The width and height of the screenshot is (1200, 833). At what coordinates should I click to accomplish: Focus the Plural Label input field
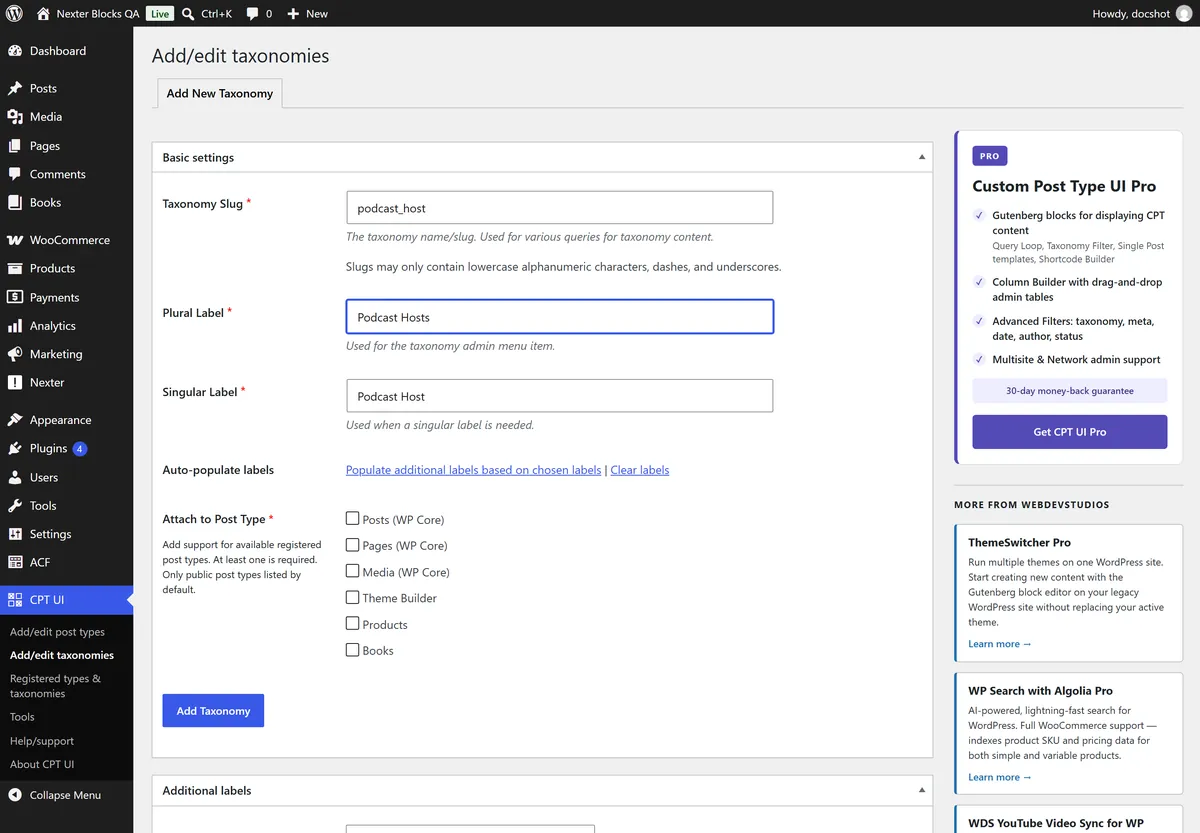[x=559, y=317]
